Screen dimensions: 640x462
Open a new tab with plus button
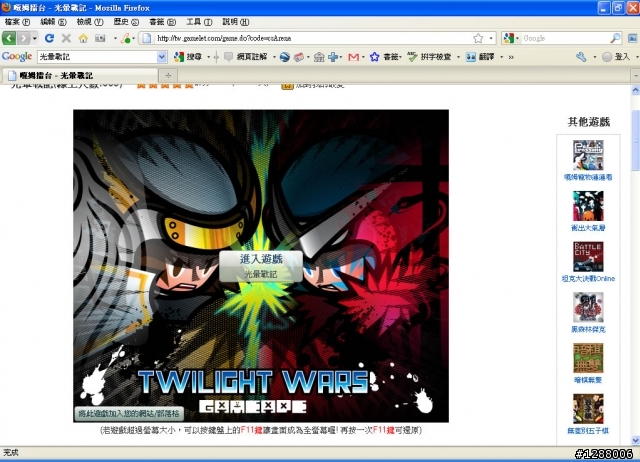pyautogui.click(x=168, y=76)
